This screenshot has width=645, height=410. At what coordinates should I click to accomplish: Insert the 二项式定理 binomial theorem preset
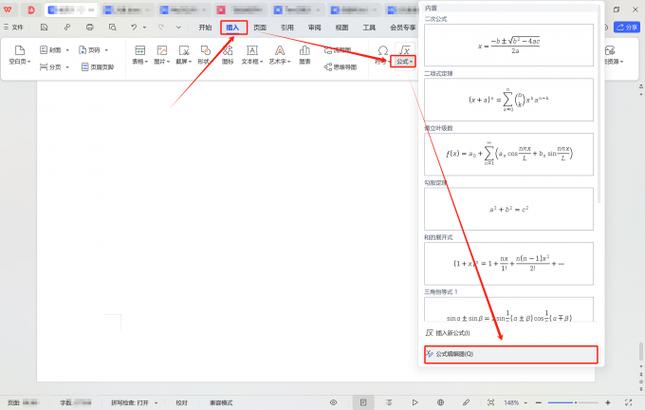[509, 100]
